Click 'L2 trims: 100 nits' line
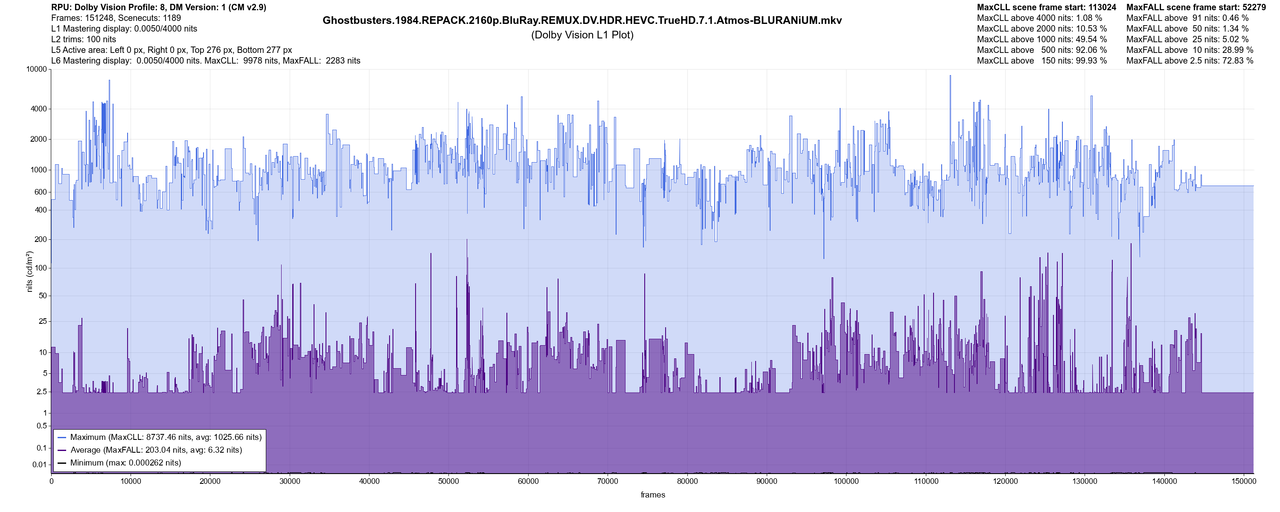 pyautogui.click(x=83, y=40)
